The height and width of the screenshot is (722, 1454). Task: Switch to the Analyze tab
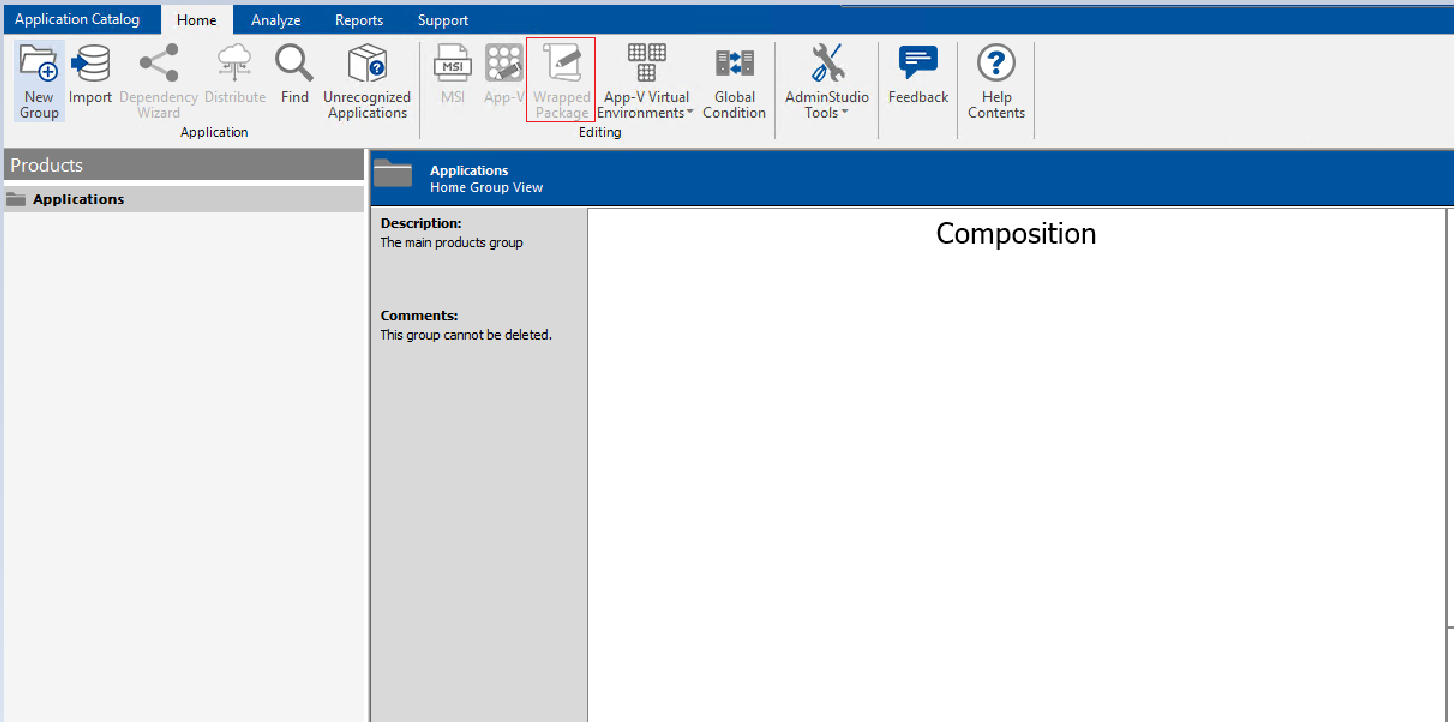pyautogui.click(x=276, y=20)
